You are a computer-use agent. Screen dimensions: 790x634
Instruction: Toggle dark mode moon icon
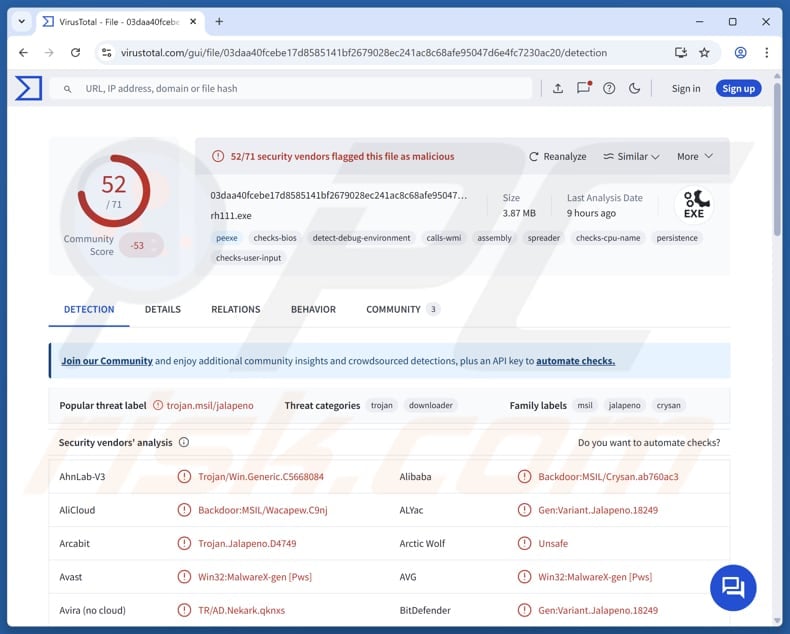635,89
